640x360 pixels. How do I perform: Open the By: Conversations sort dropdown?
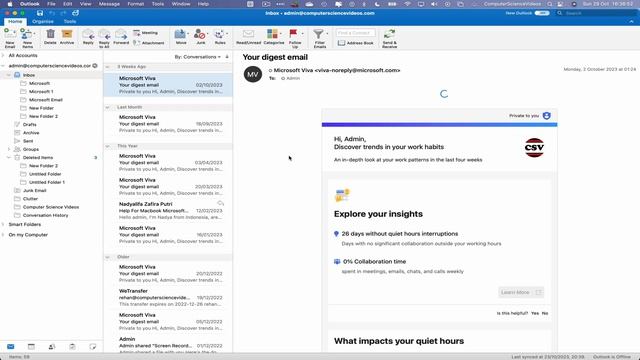pos(198,57)
